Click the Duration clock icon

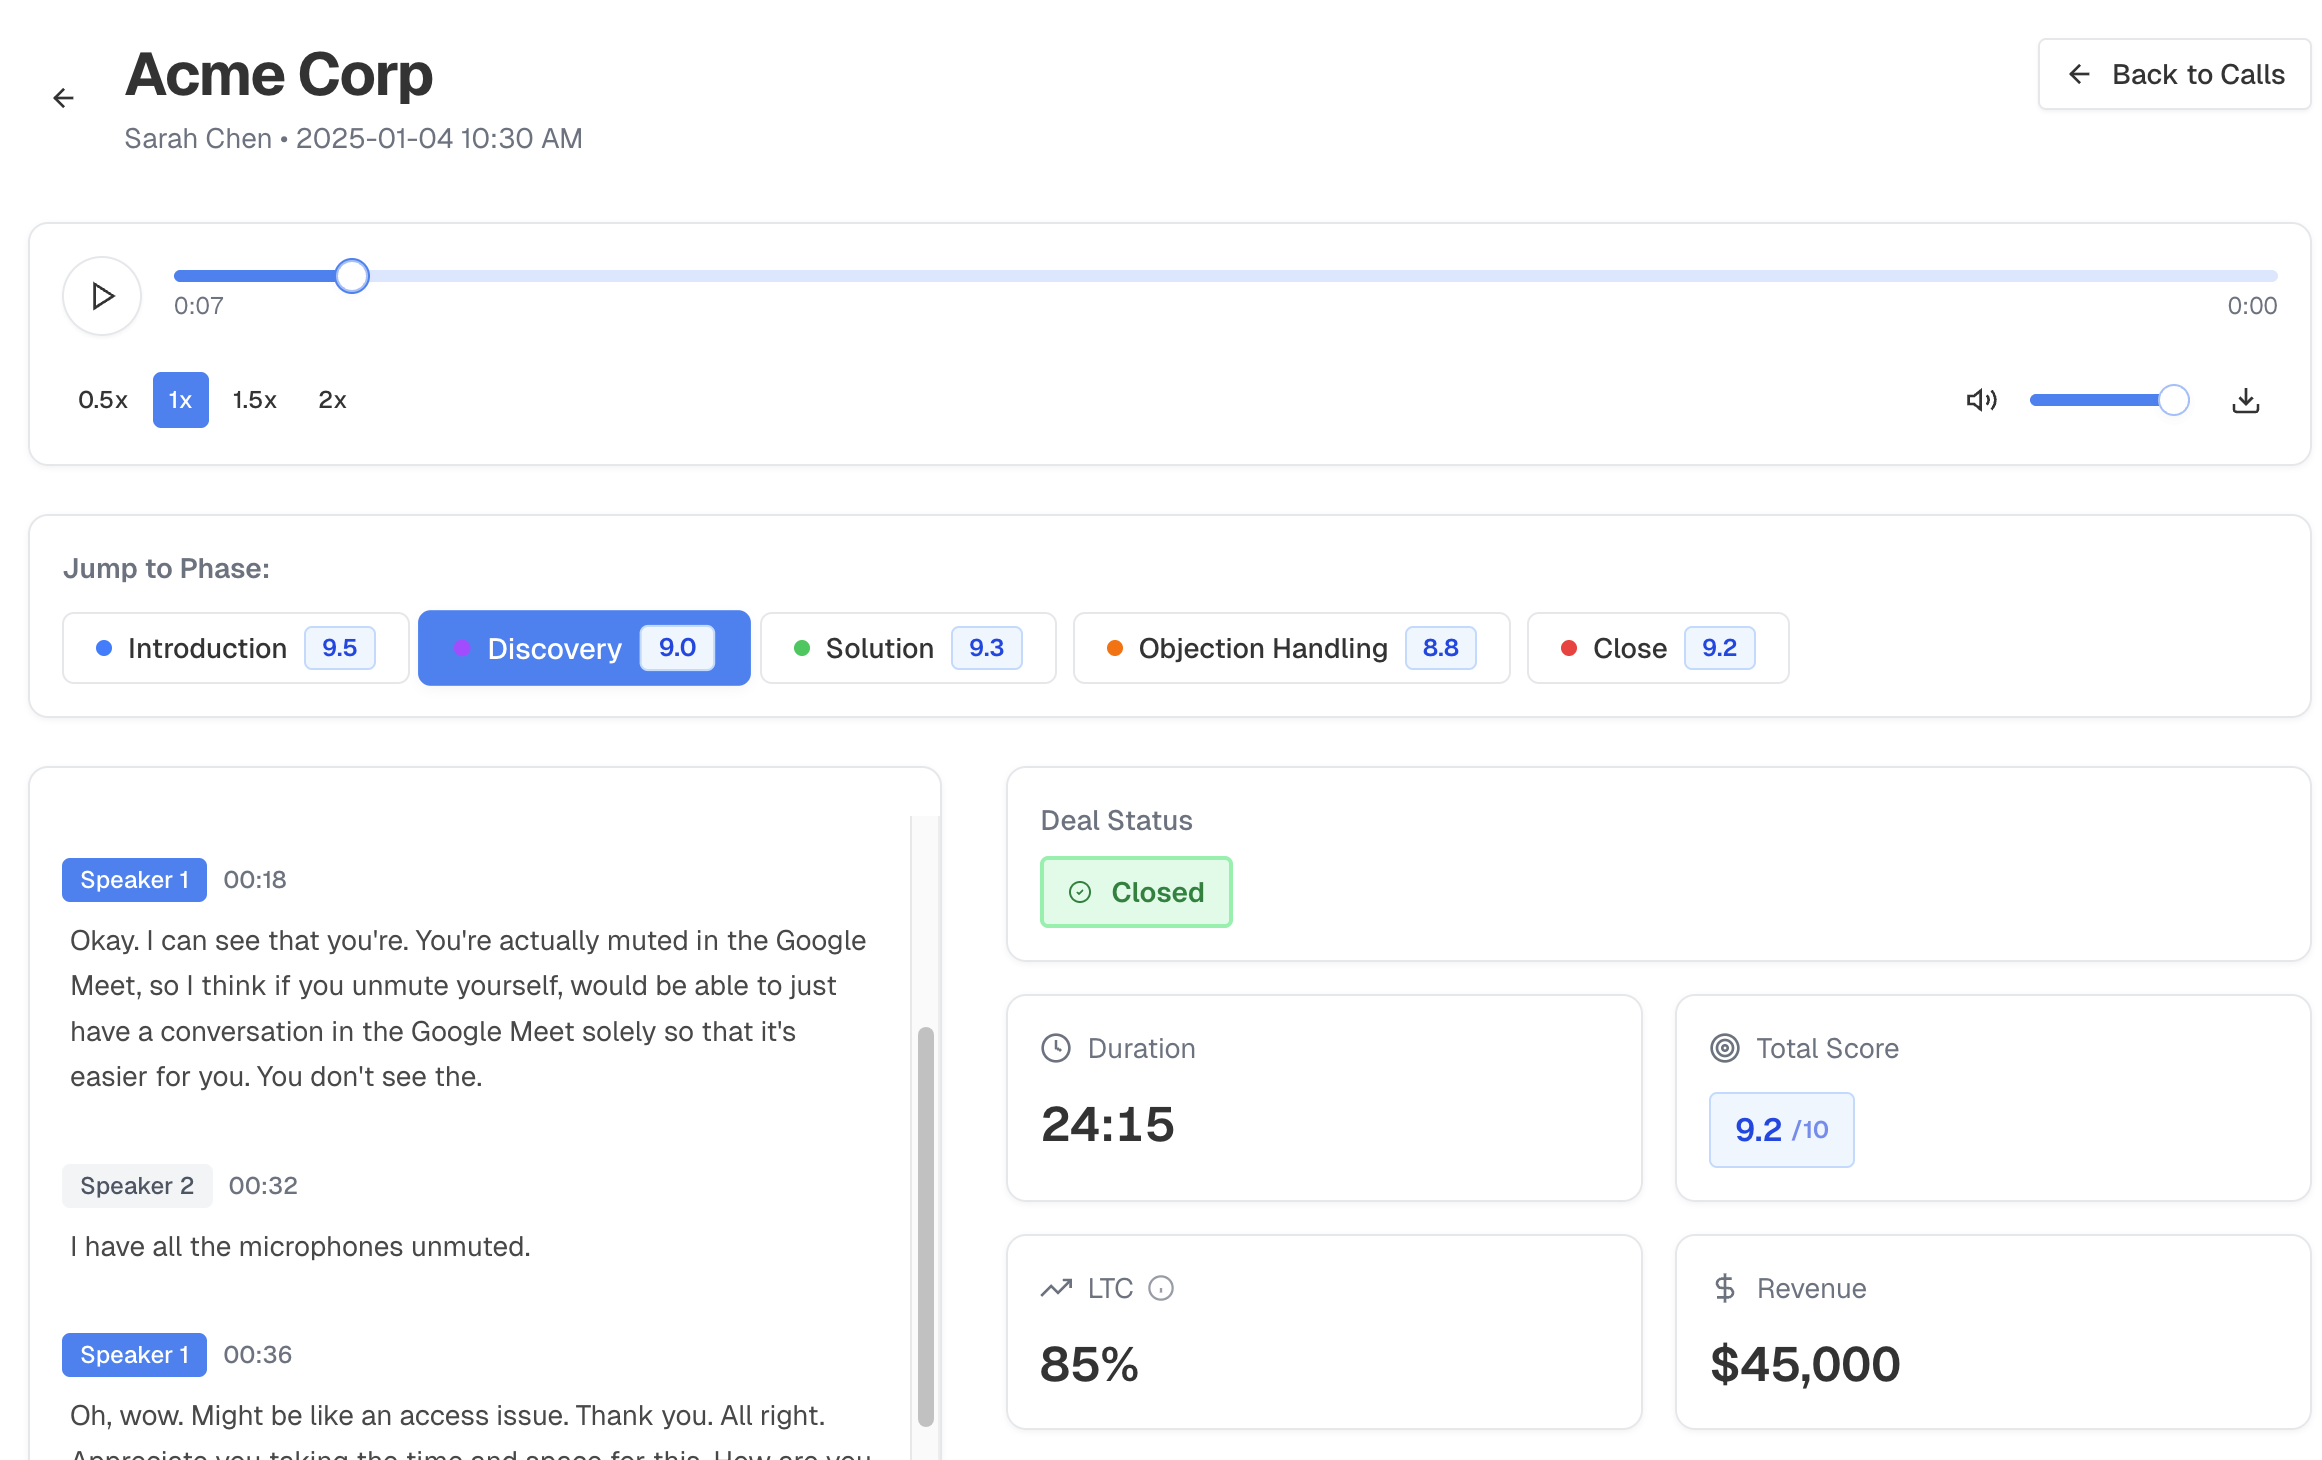1056,1048
